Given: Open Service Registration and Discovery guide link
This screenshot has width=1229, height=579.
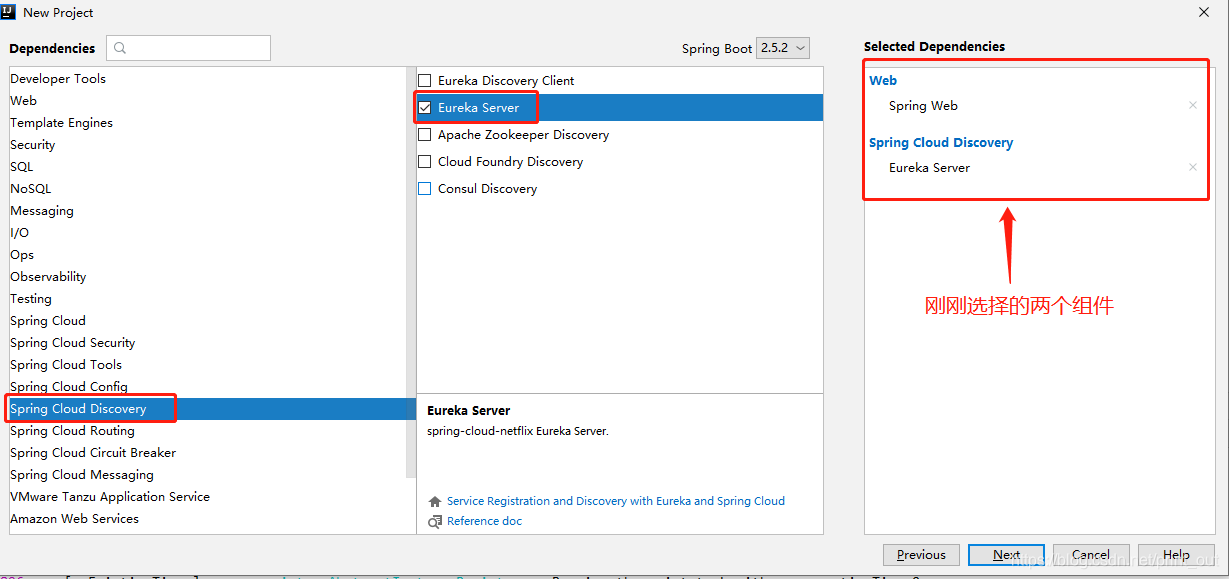Looking at the screenshot, I should tap(616, 501).
